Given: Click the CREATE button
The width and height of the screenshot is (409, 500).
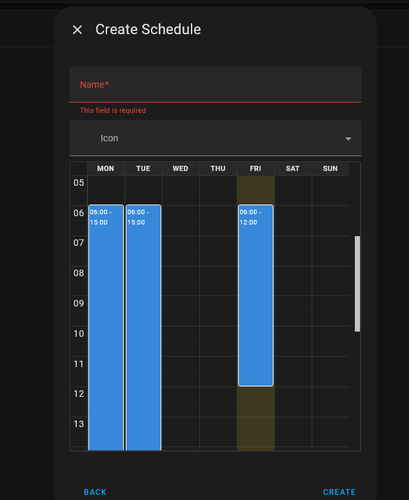Looking at the screenshot, I should pyautogui.click(x=339, y=492).
